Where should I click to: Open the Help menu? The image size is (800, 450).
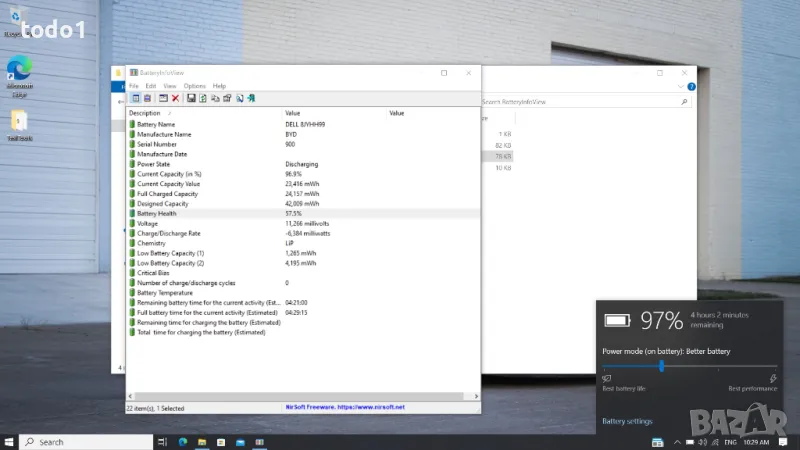219,86
